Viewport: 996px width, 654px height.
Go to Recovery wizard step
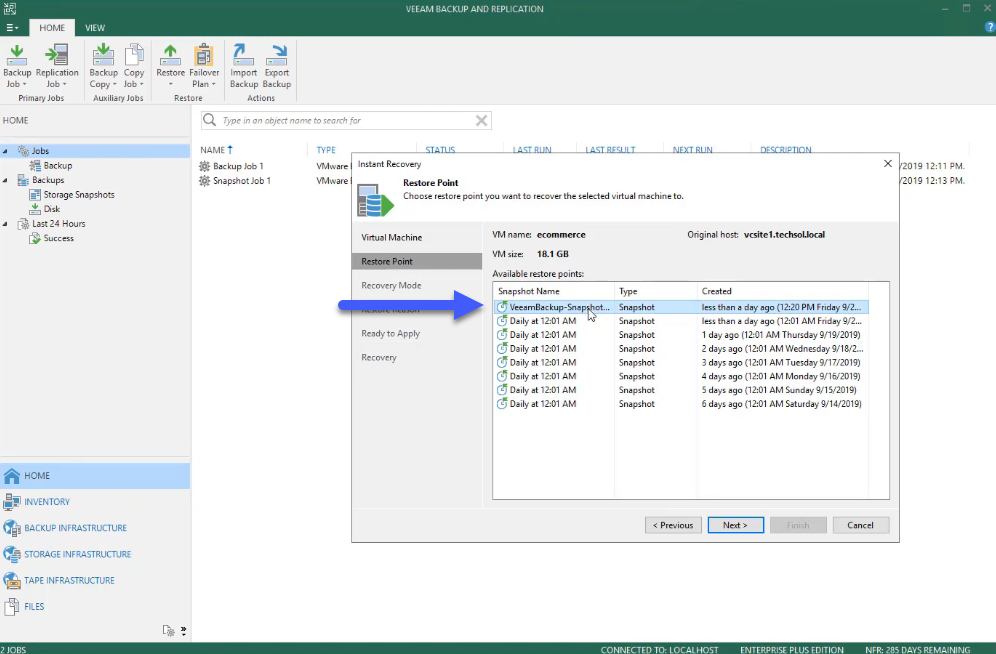pyautogui.click(x=379, y=357)
